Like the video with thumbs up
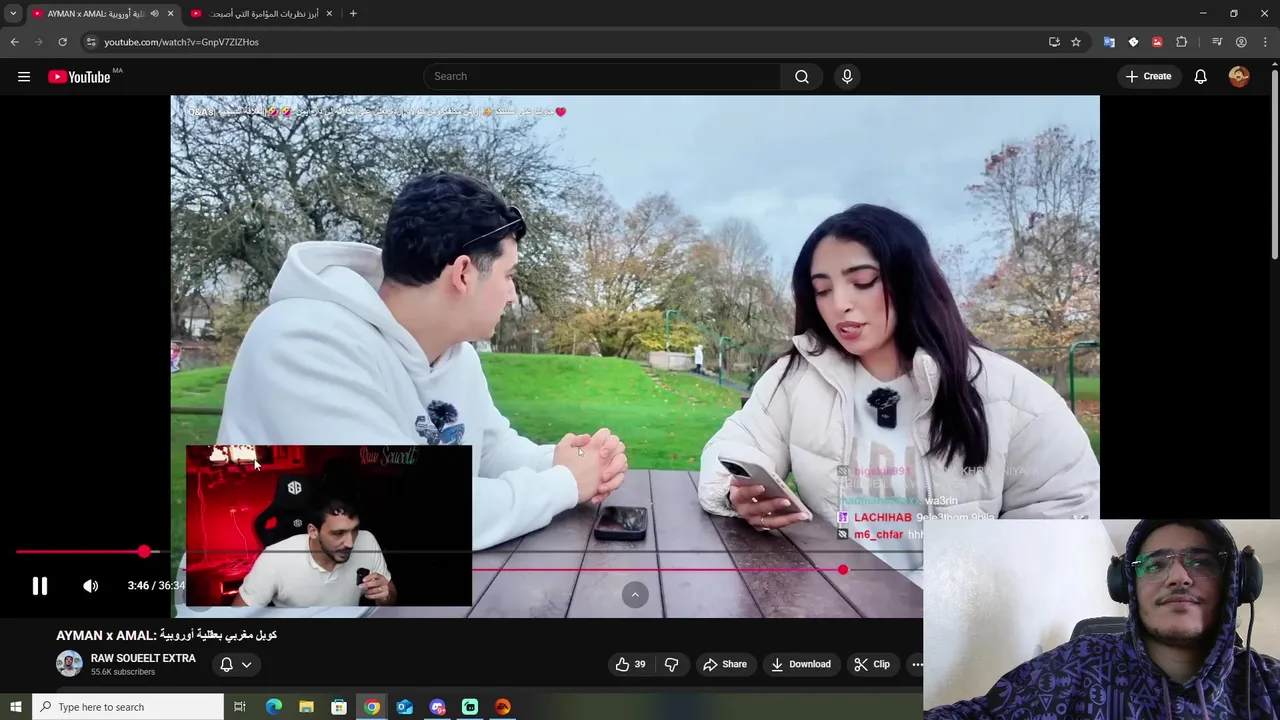The width and height of the screenshot is (1280, 720). coord(630,664)
